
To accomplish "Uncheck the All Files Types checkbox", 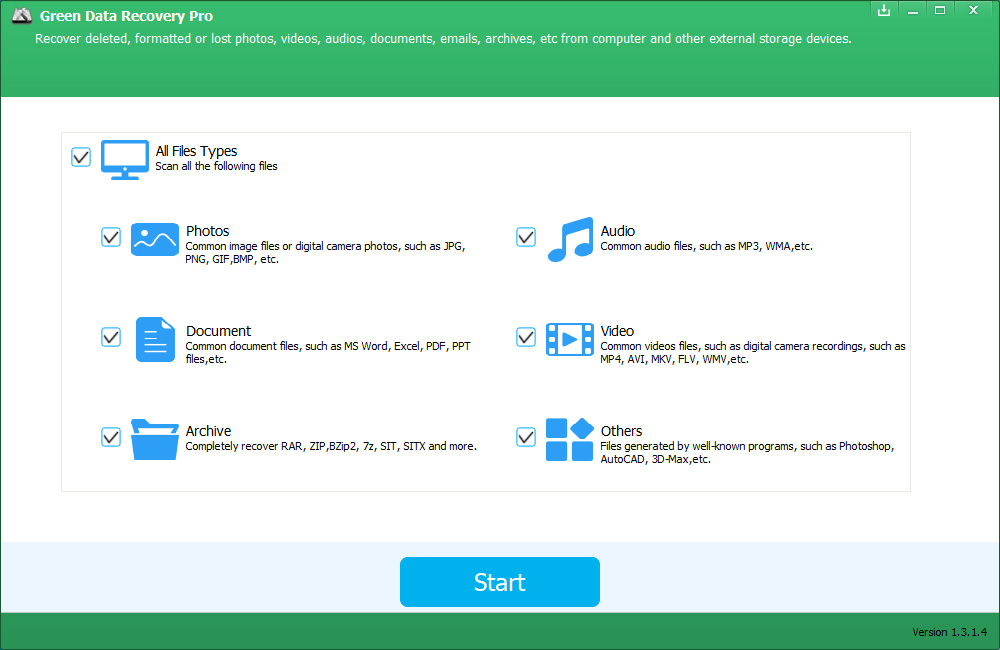I will 81,157.
